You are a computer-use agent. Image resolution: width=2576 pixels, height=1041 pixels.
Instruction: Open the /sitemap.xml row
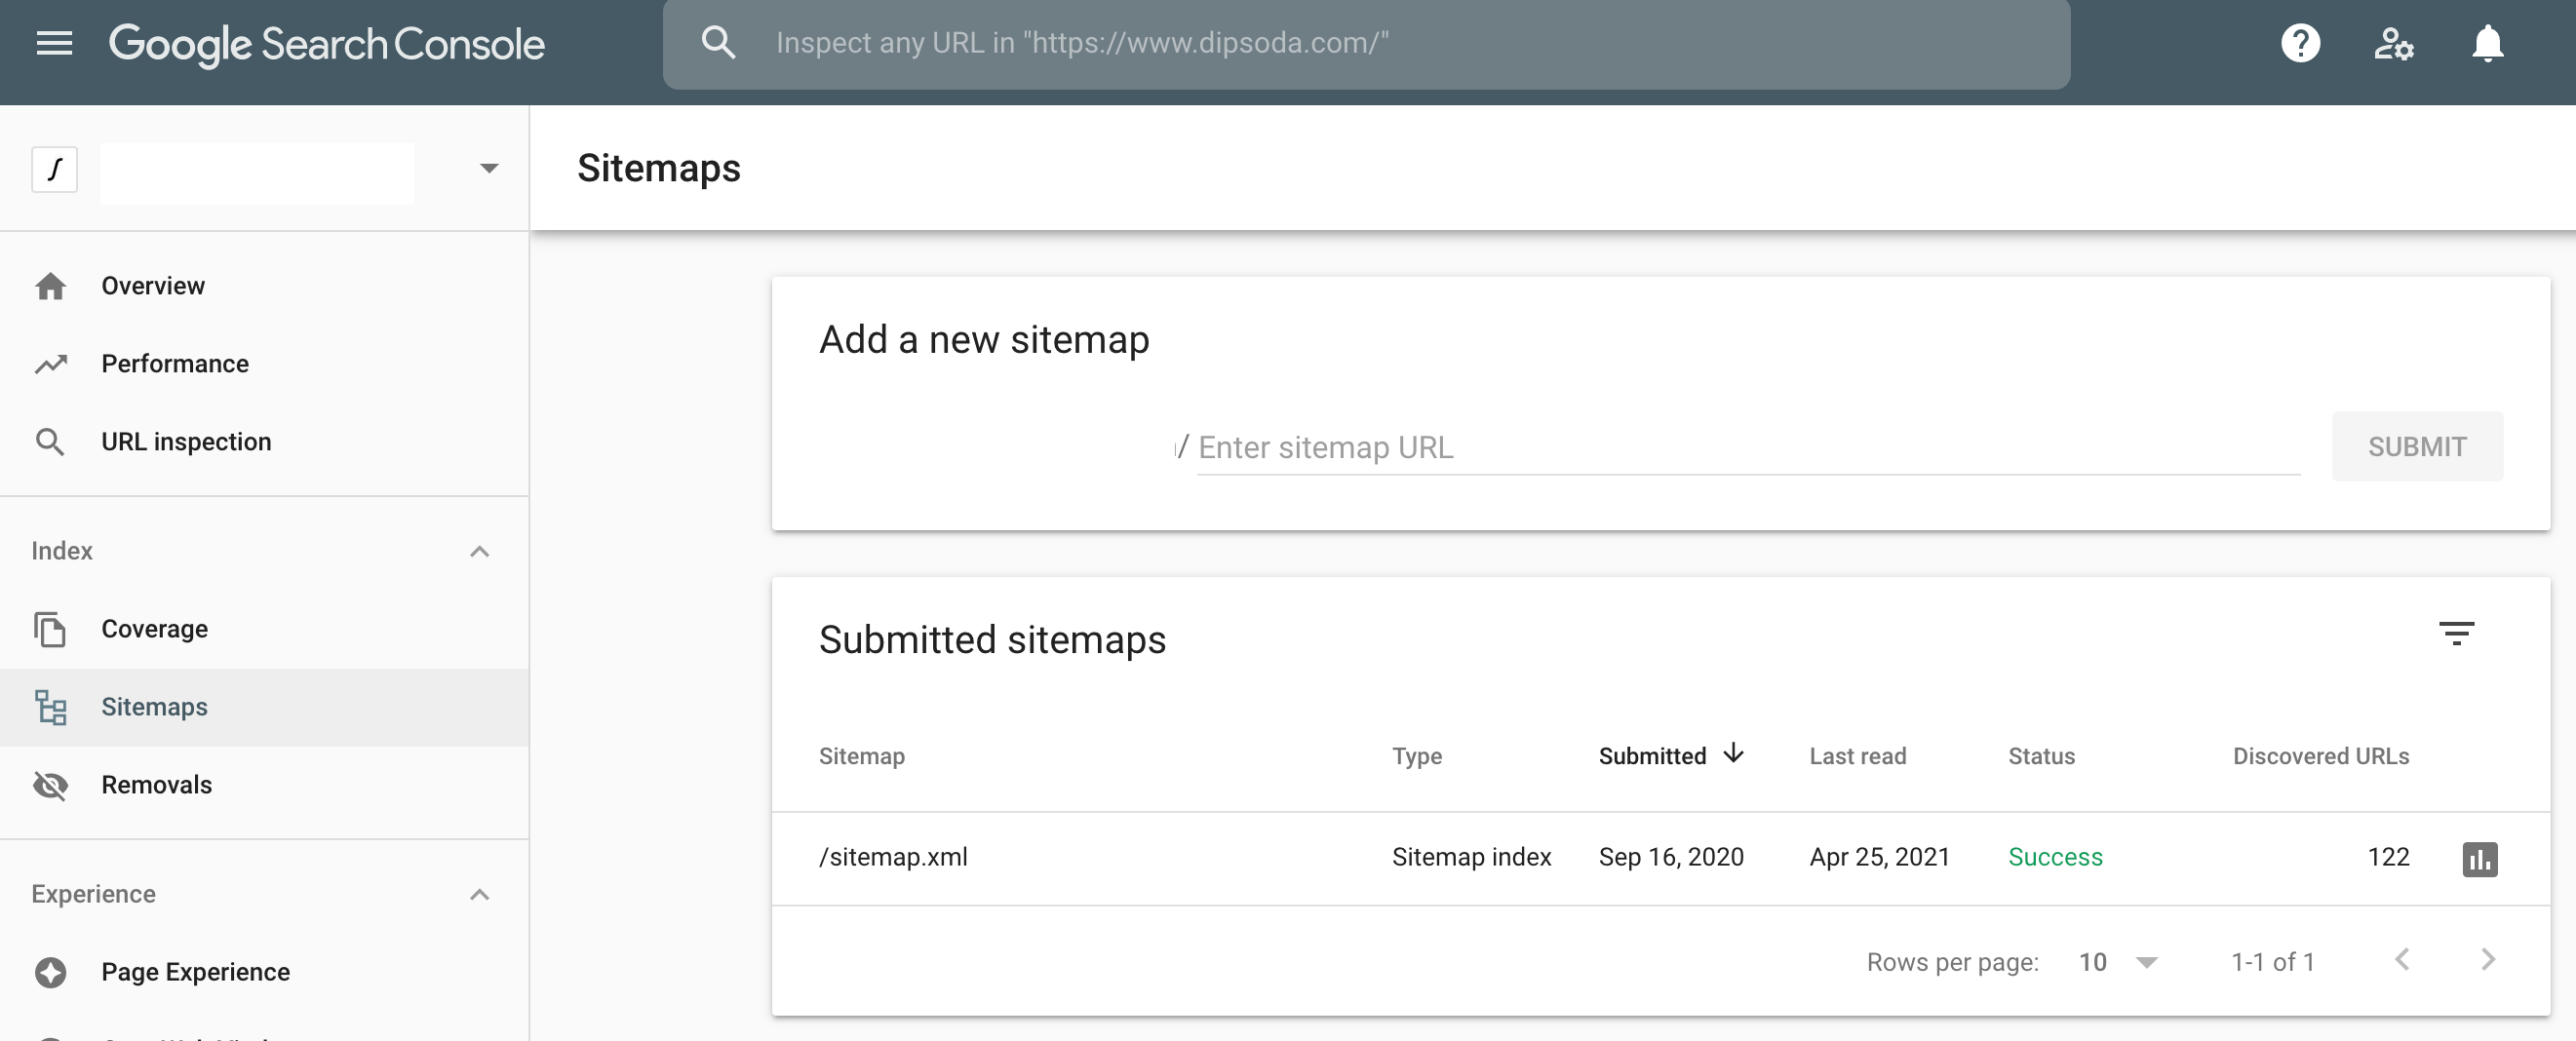click(1661, 858)
